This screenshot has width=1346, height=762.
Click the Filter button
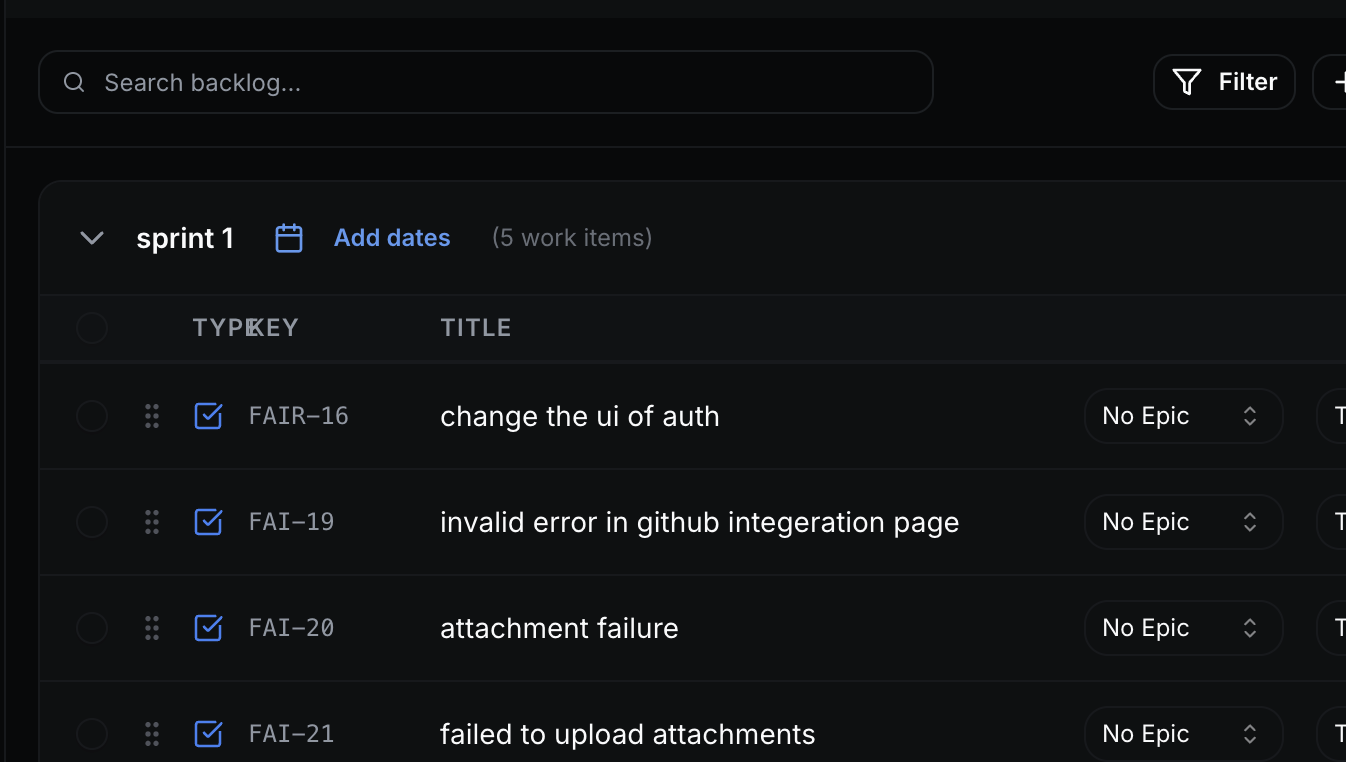[x=1224, y=82]
